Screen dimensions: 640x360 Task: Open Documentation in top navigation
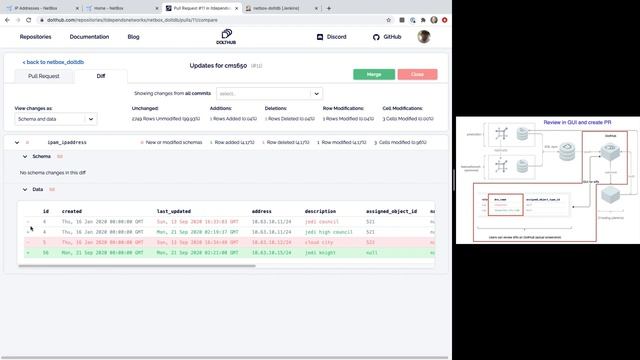[89, 37]
